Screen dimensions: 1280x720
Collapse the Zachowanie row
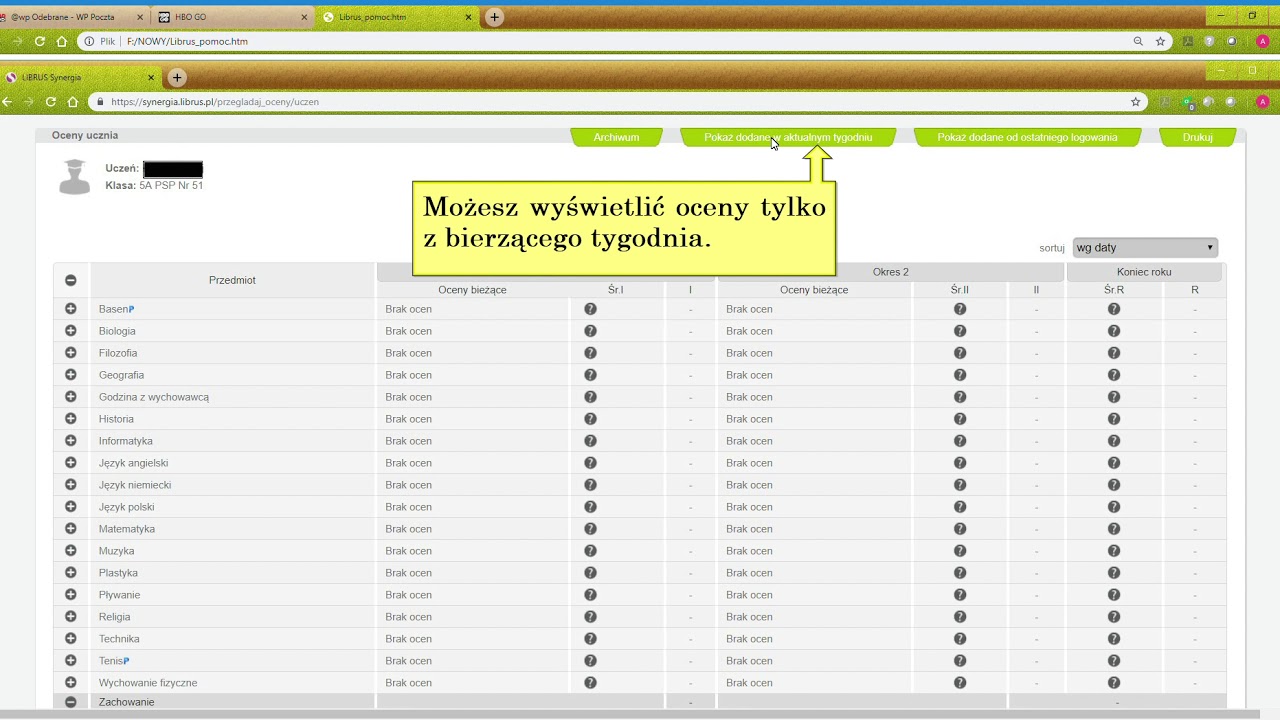[x=71, y=702]
